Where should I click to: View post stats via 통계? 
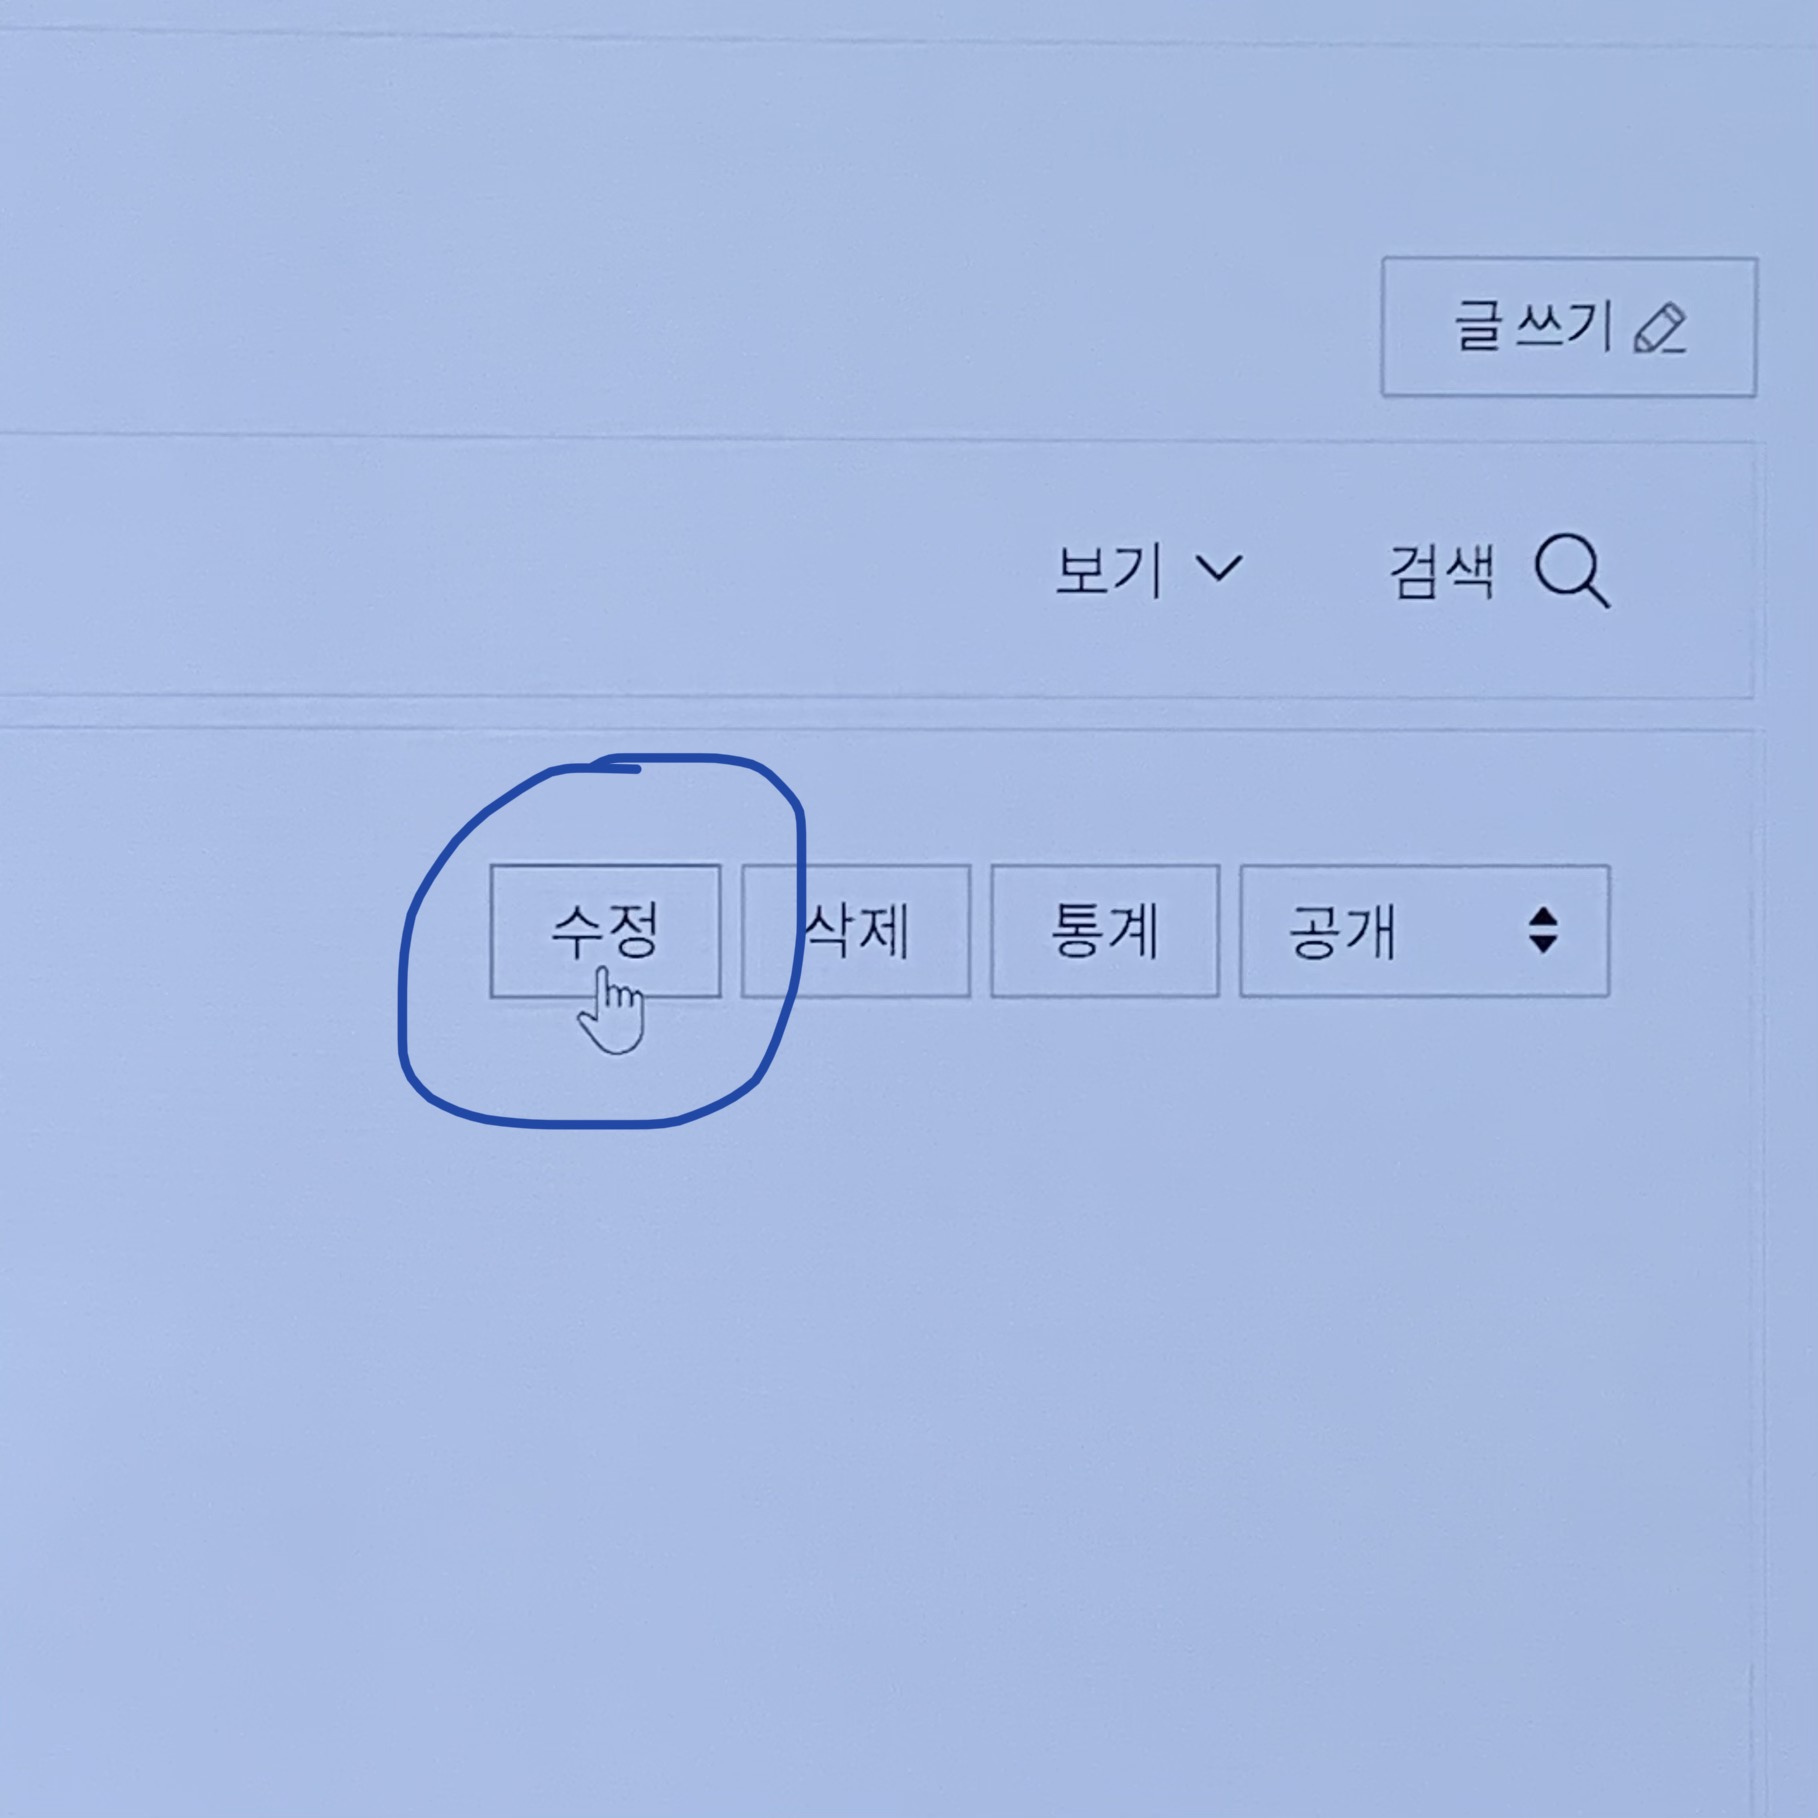point(1105,931)
